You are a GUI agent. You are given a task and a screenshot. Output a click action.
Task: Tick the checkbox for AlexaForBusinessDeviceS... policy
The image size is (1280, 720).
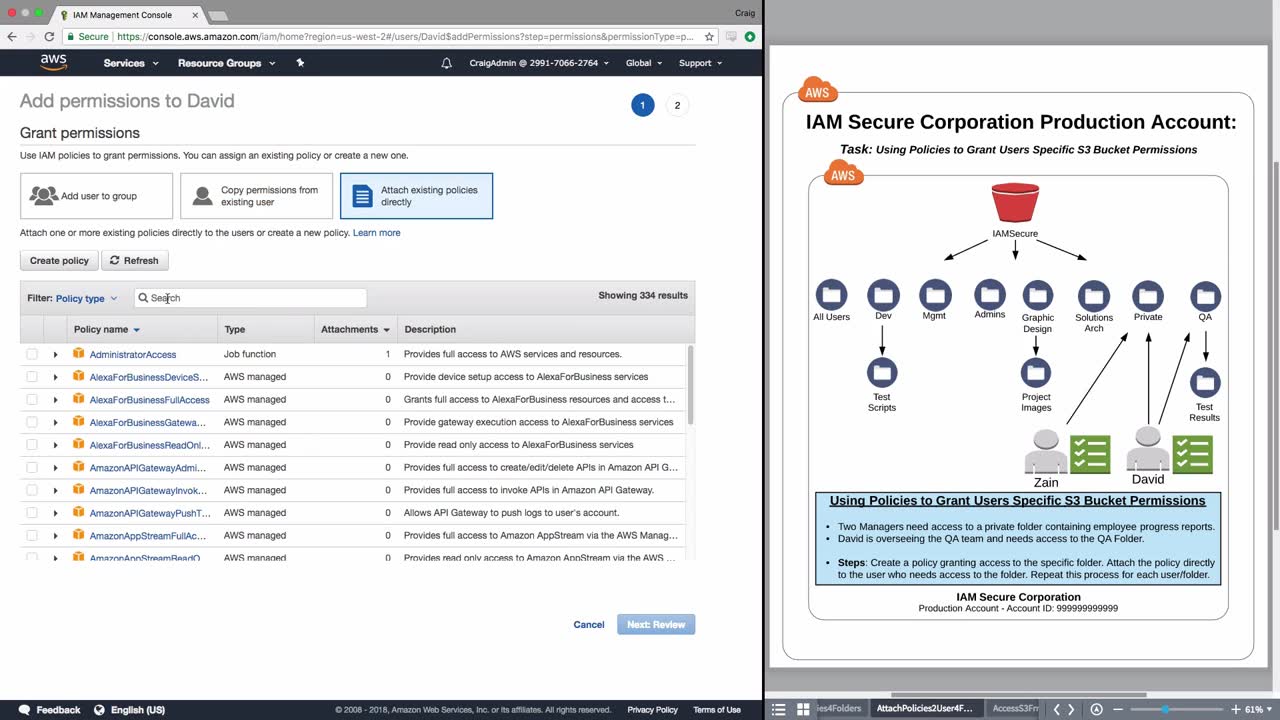coord(32,377)
